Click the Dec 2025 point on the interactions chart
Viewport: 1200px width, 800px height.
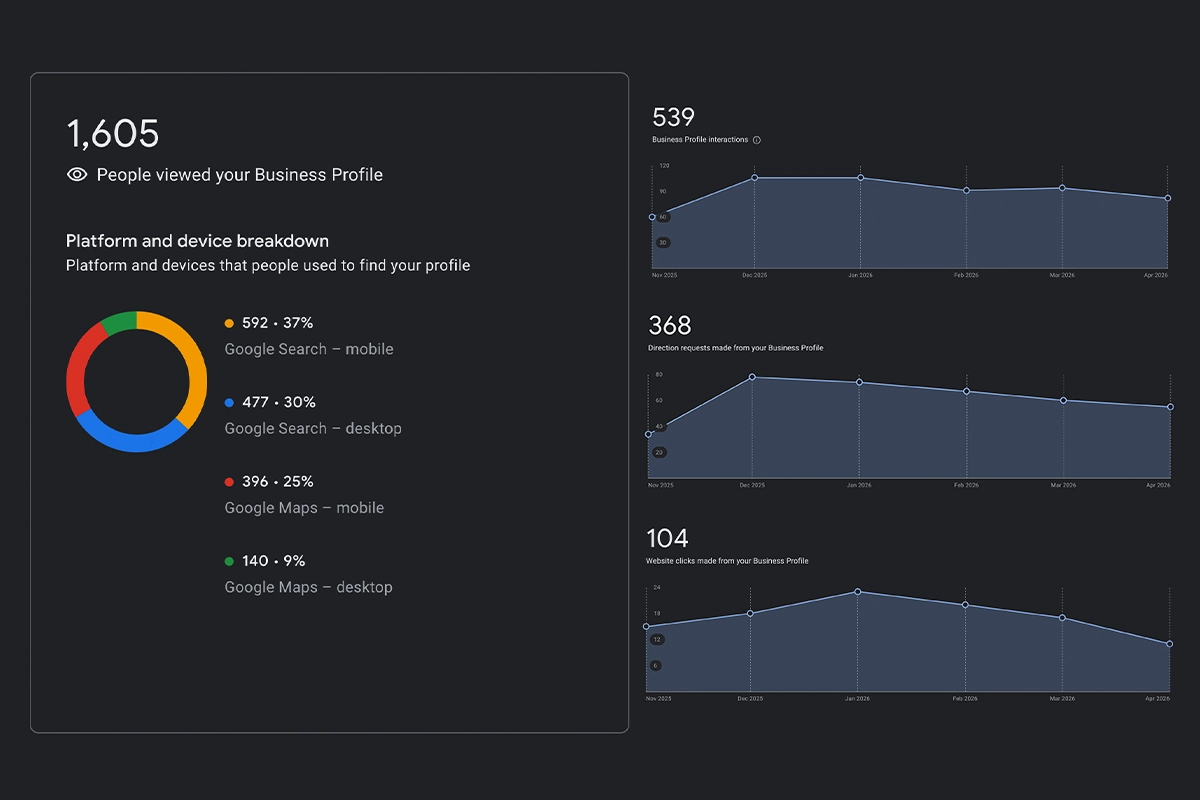(754, 178)
